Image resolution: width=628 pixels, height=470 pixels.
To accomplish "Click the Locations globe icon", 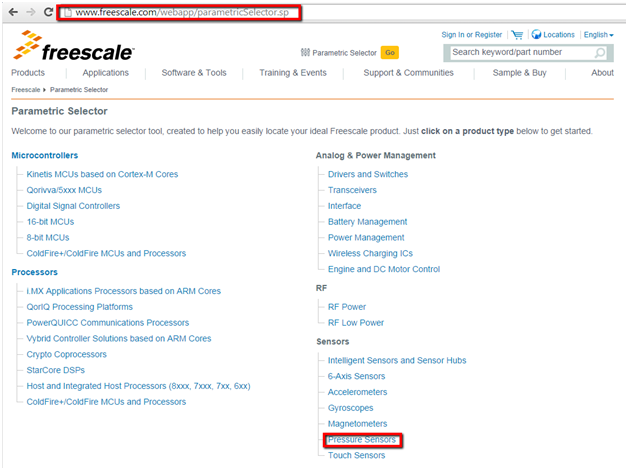I will click(537, 34).
